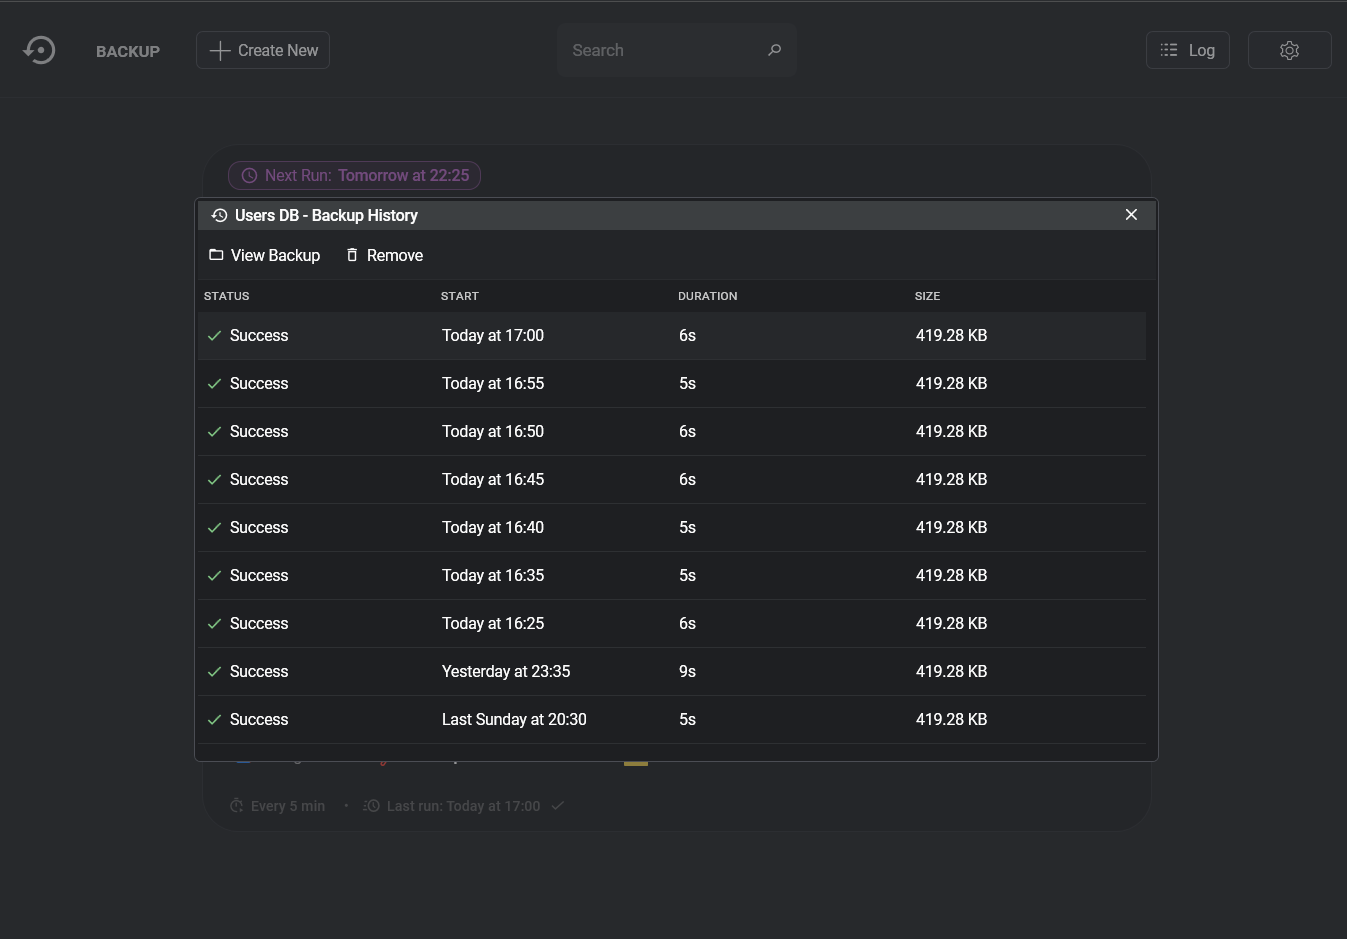Select the backup from Yesterday at 23:35

672,672
